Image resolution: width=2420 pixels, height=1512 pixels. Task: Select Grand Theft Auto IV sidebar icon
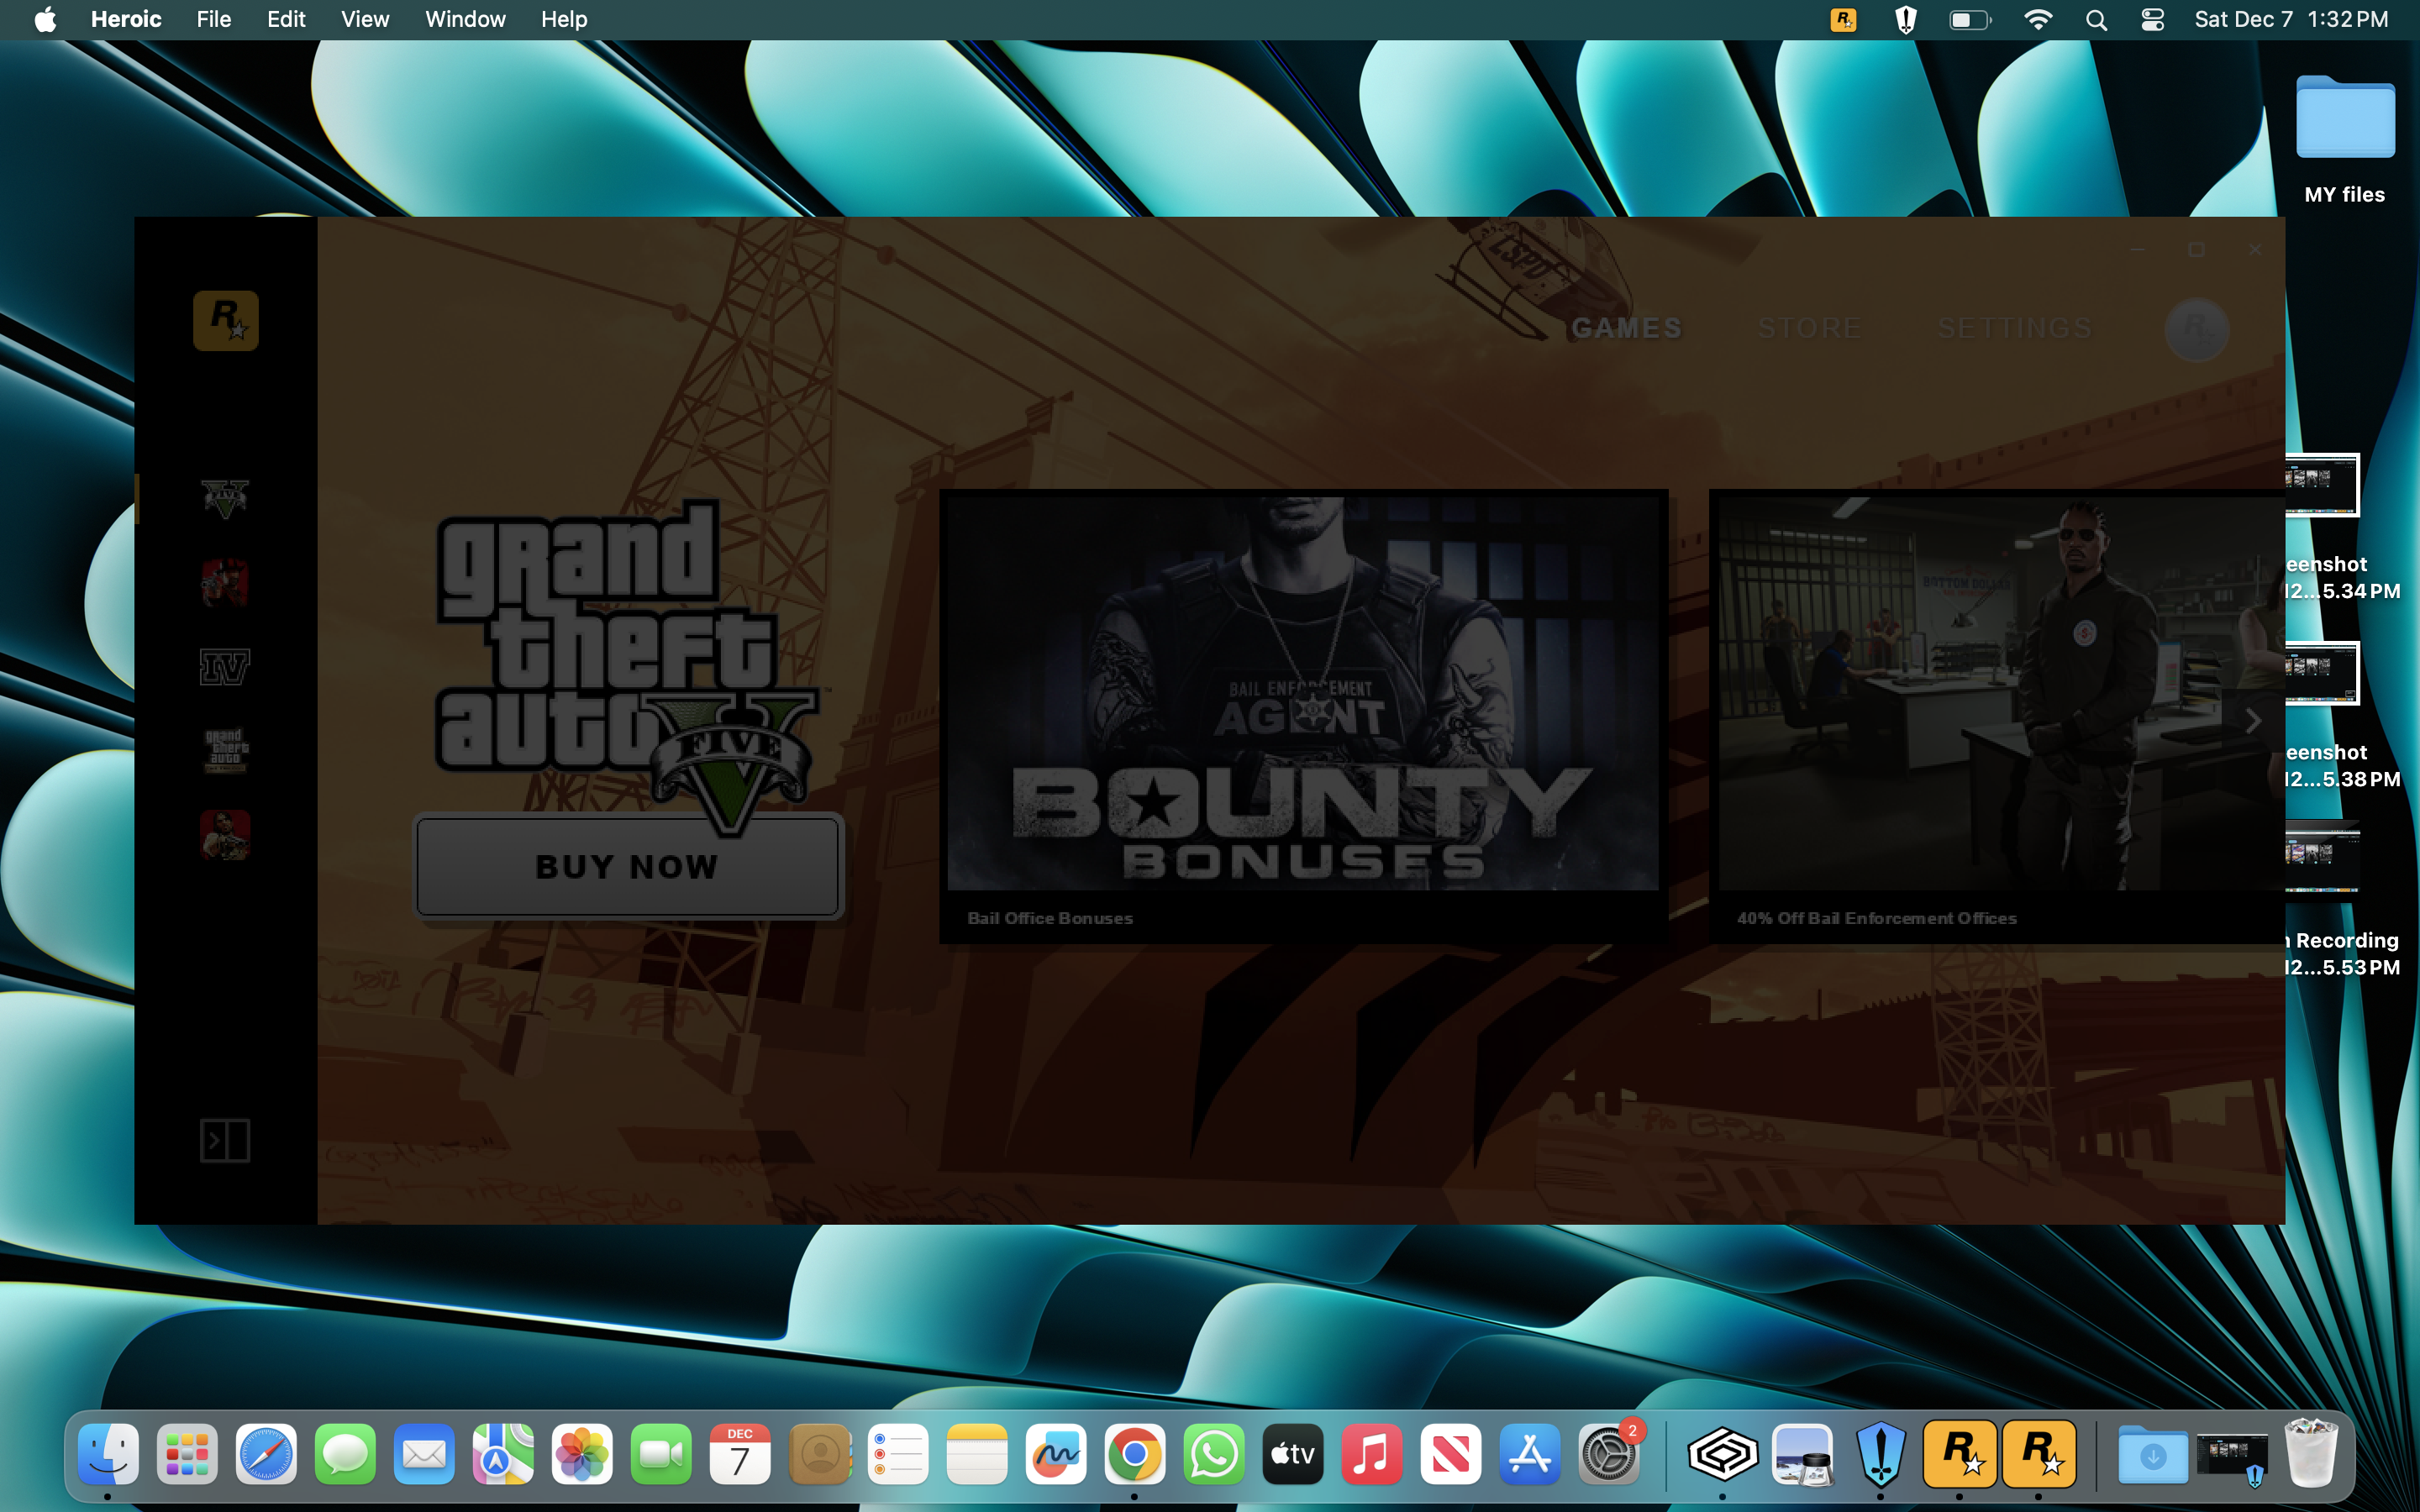point(225,666)
